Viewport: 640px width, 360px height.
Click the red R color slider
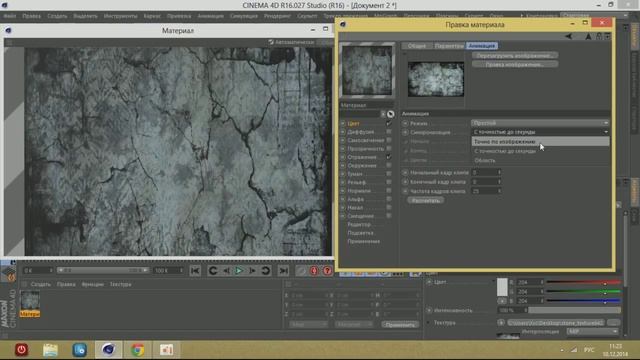[x=583, y=282]
